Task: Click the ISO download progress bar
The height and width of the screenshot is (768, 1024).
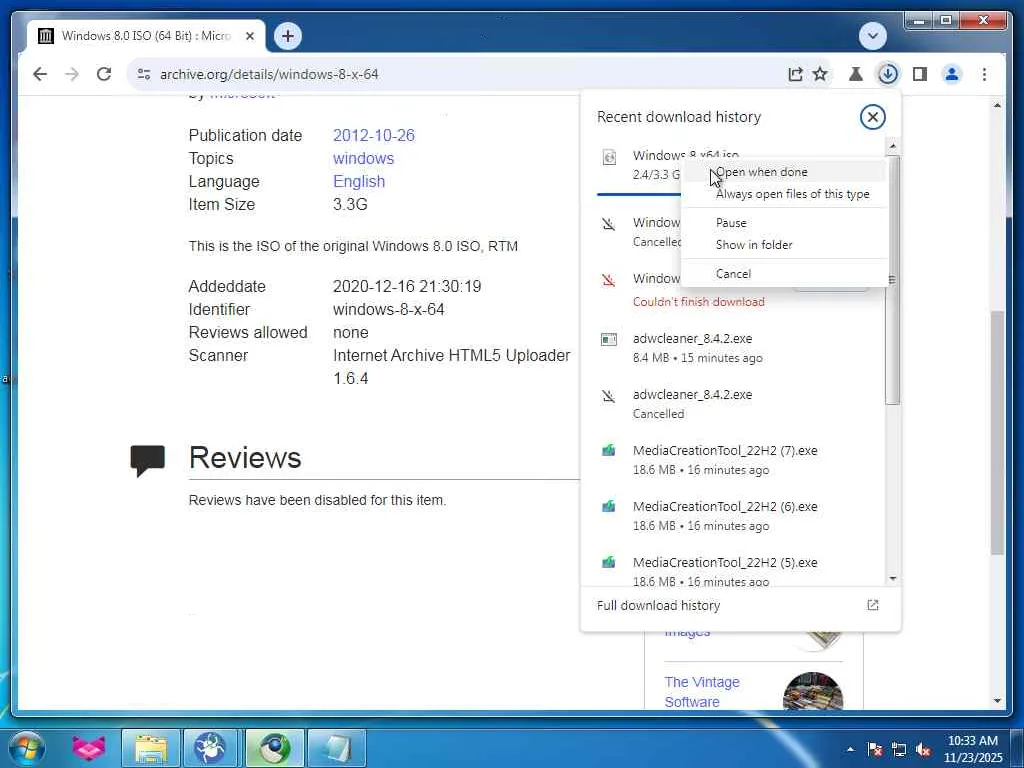Action: 639,194
